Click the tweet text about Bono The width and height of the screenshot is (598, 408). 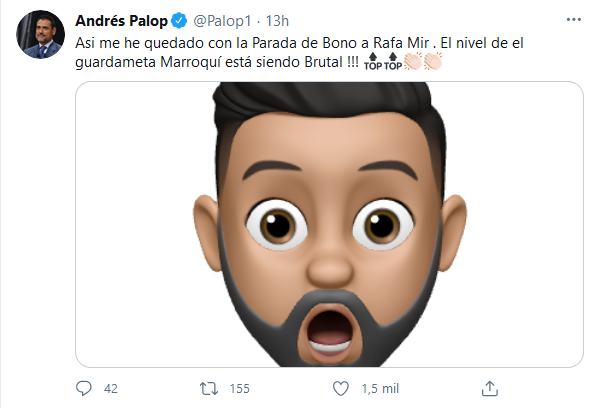(299, 52)
